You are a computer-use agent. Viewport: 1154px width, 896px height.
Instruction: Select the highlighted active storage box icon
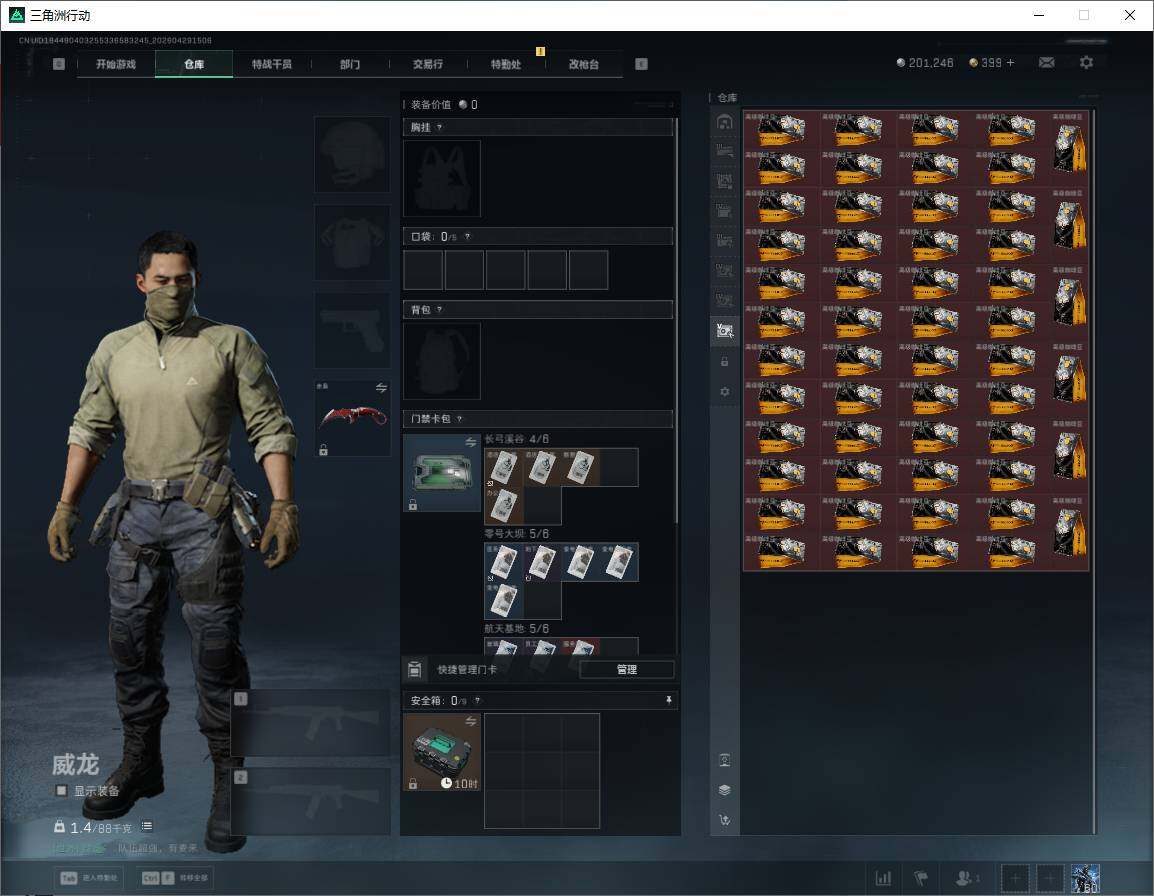point(724,331)
